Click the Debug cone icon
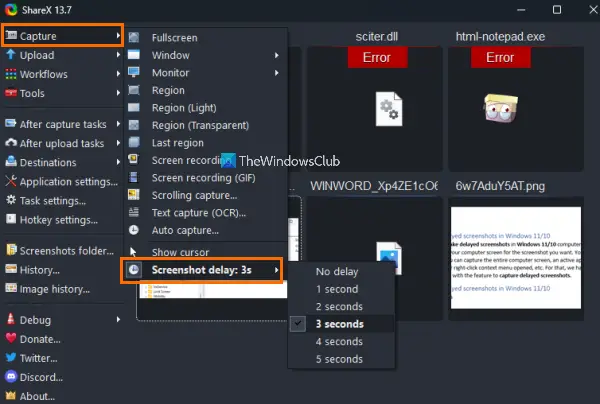The height and width of the screenshot is (404, 600). click(11, 319)
